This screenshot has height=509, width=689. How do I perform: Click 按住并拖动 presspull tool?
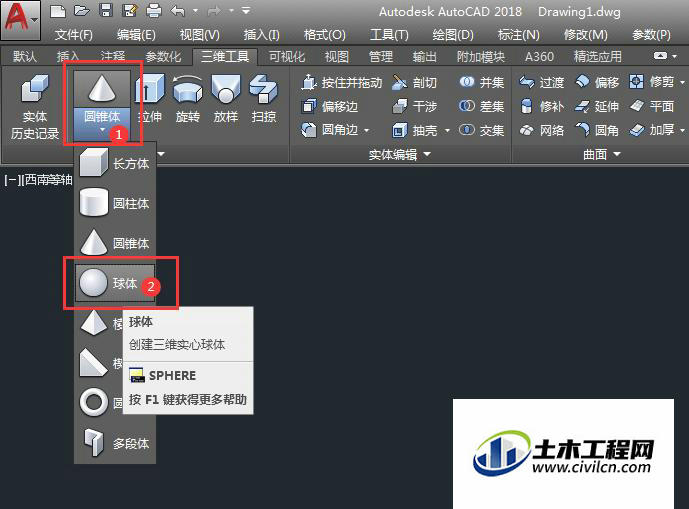(342, 82)
